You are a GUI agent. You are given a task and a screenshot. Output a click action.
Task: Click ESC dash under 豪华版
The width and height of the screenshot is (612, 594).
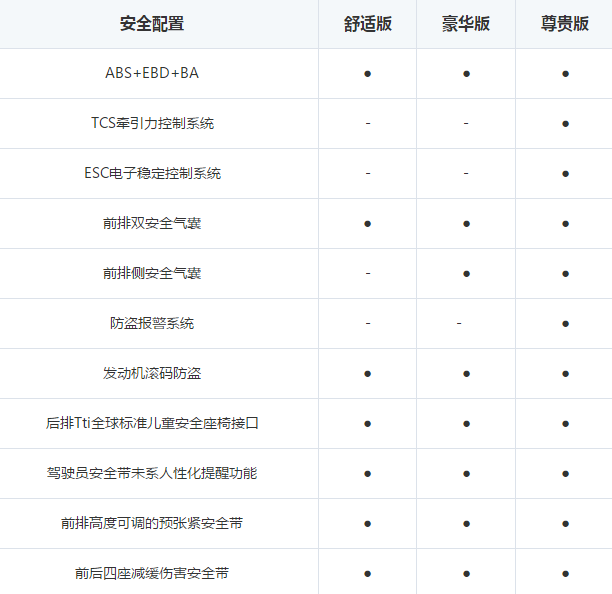tap(466, 173)
